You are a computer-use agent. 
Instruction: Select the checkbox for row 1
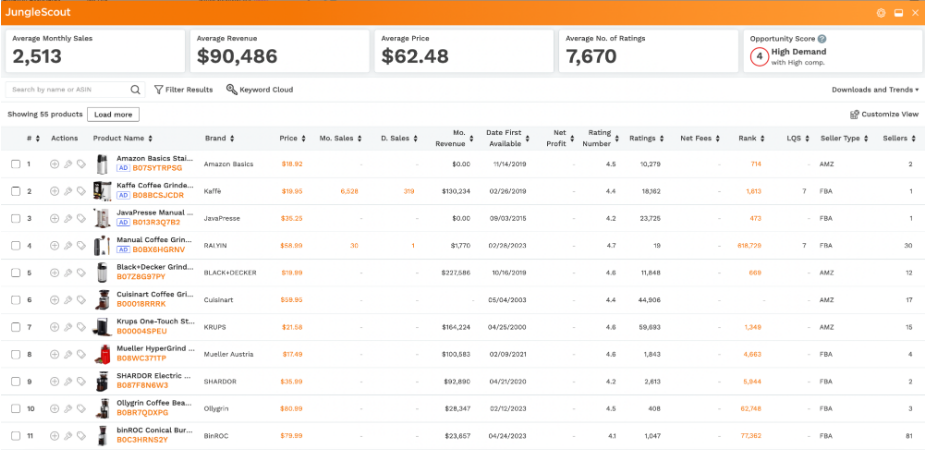(x=15, y=164)
